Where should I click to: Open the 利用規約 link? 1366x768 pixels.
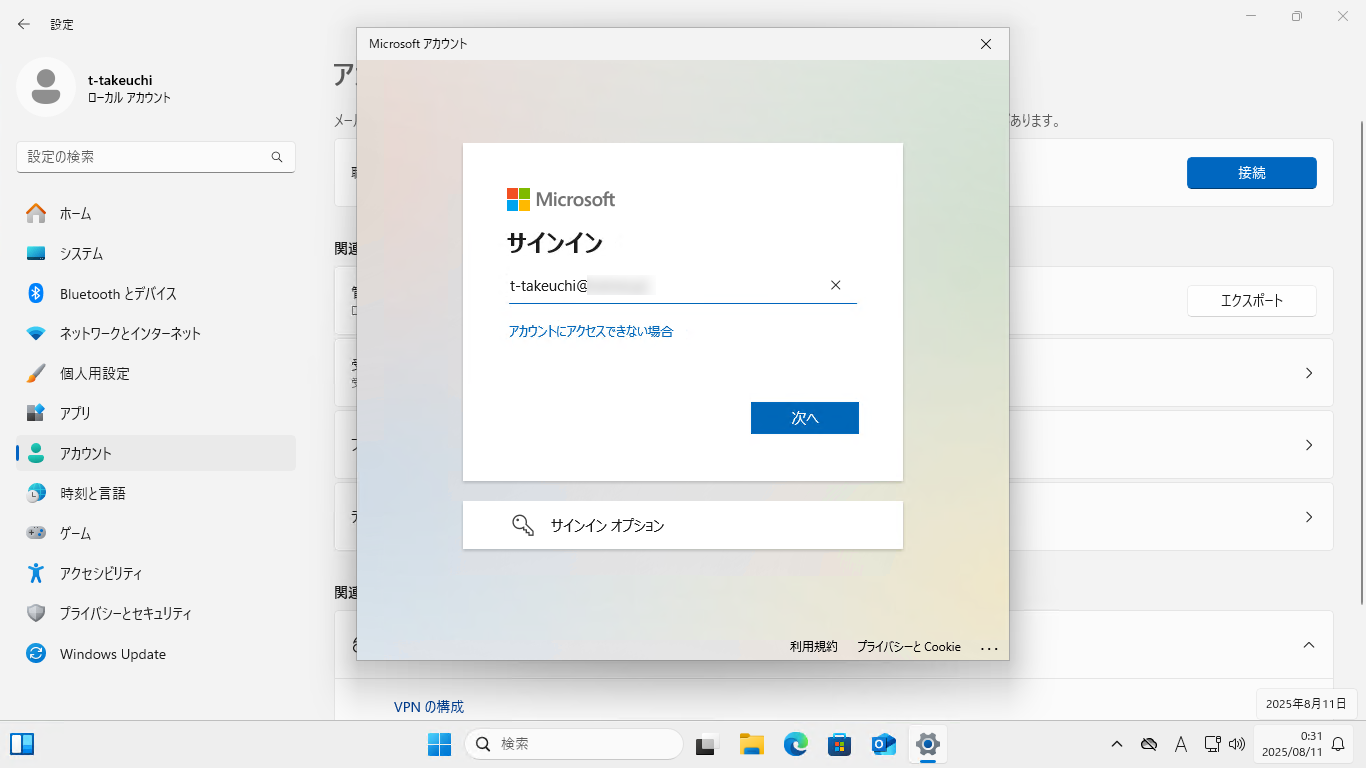point(814,647)
